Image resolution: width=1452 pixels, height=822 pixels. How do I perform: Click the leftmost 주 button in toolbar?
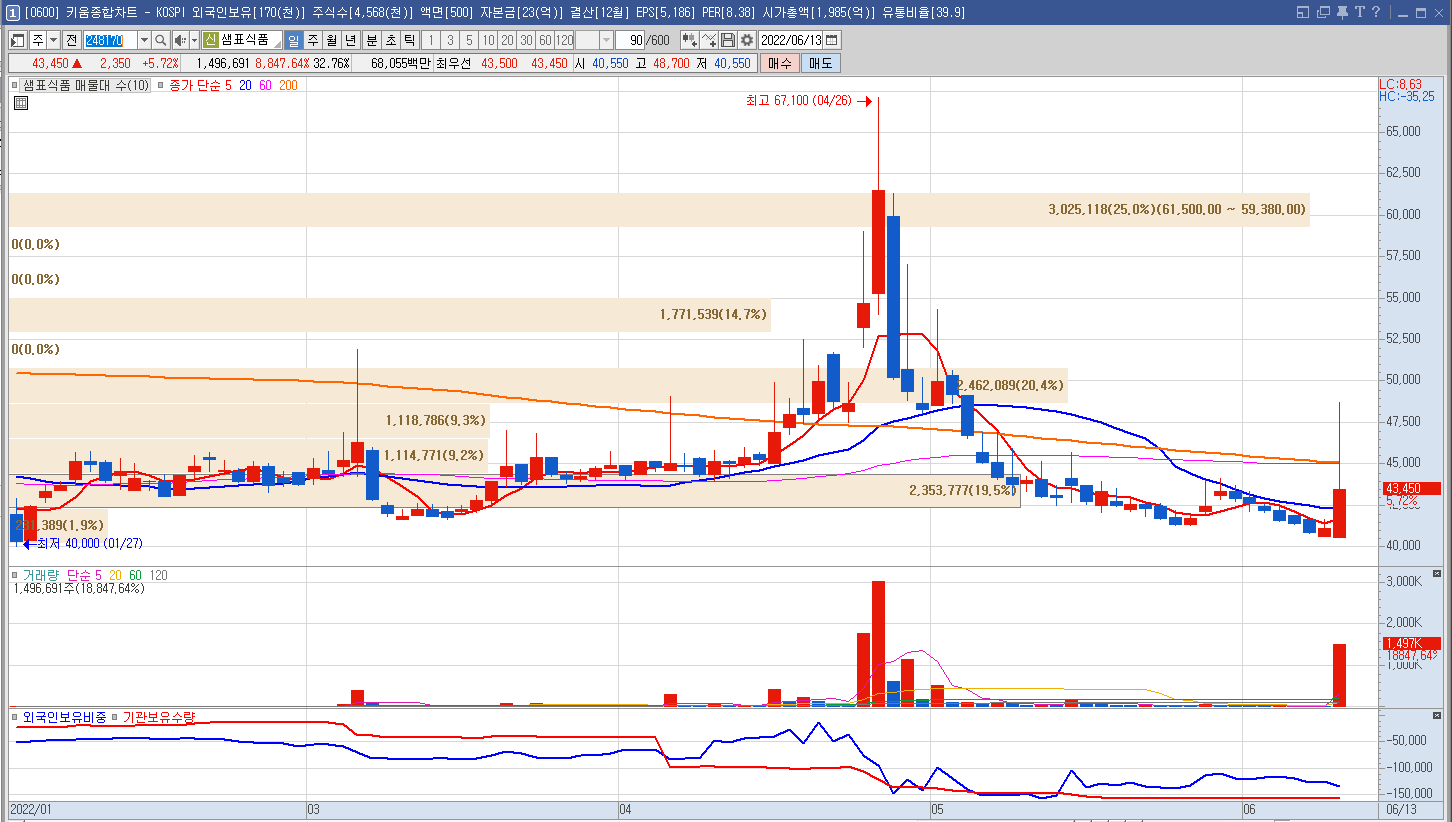[38, 40]
